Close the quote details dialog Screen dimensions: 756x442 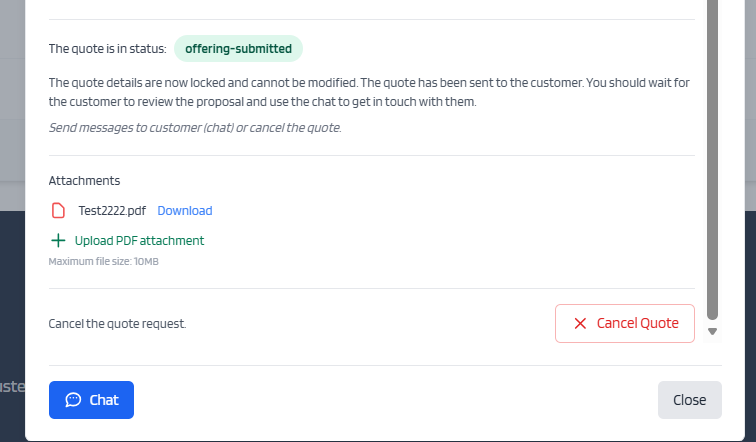point(689,400)
